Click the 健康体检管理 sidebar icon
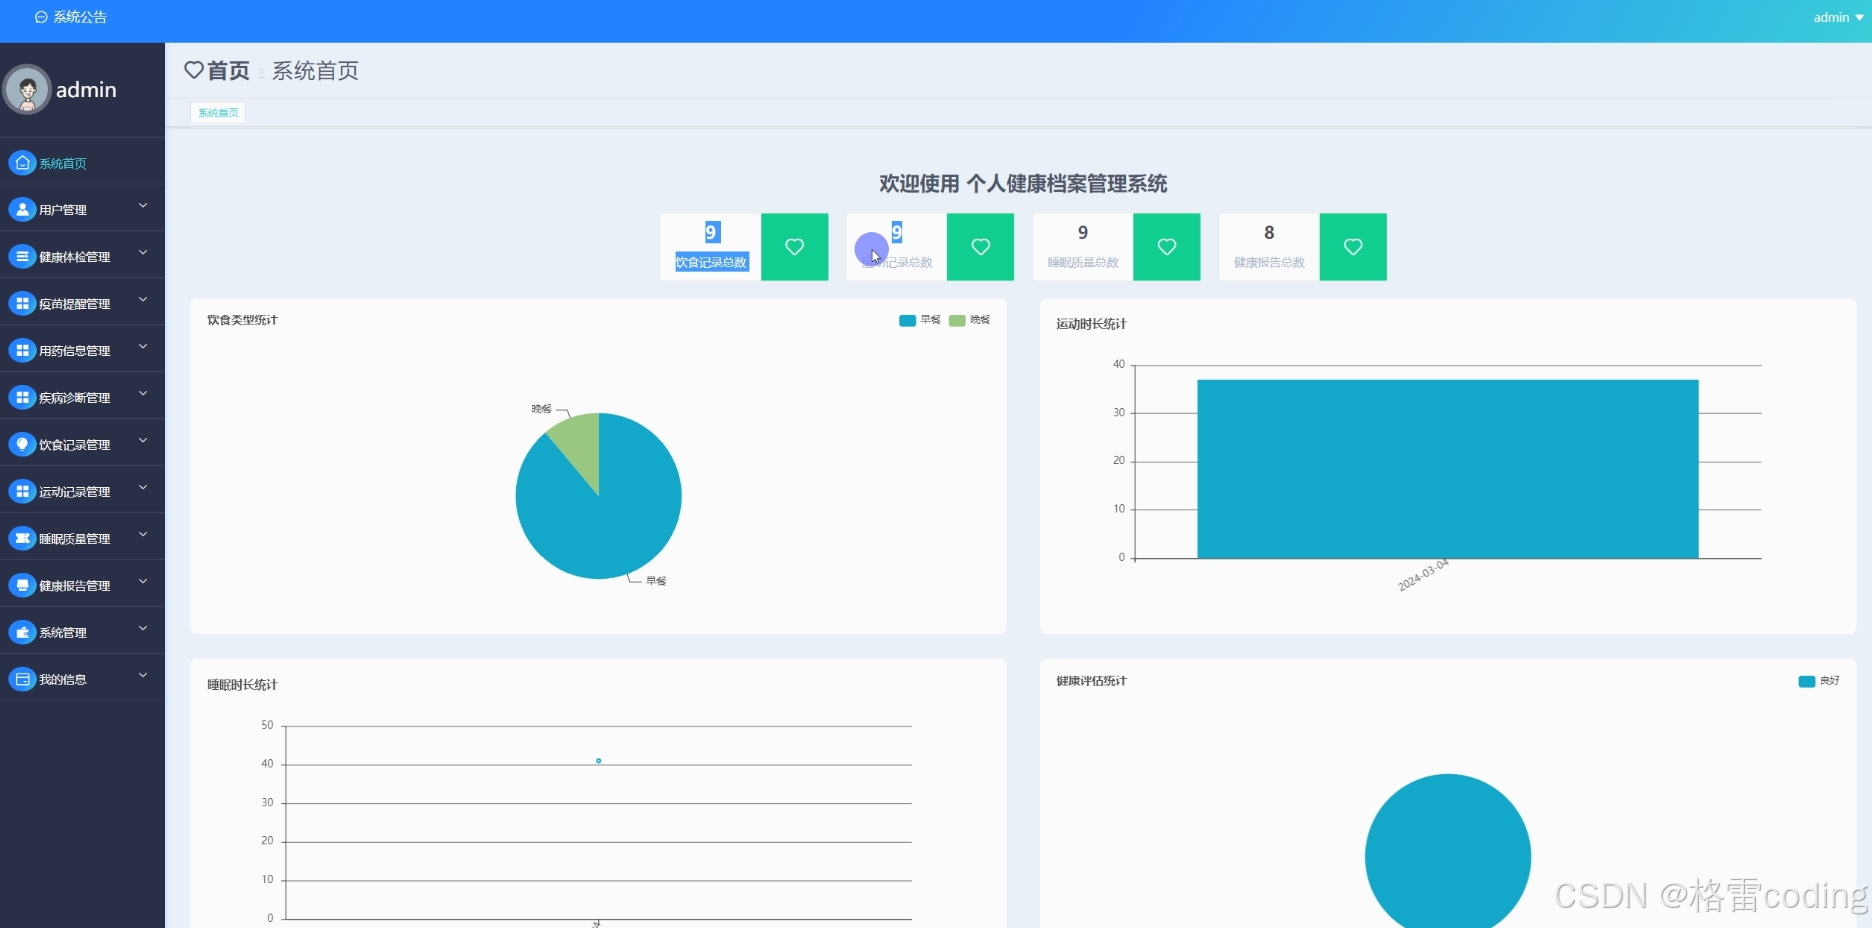Image resolution: width=1872 pixels, height=928 pixels. (22, 256)
